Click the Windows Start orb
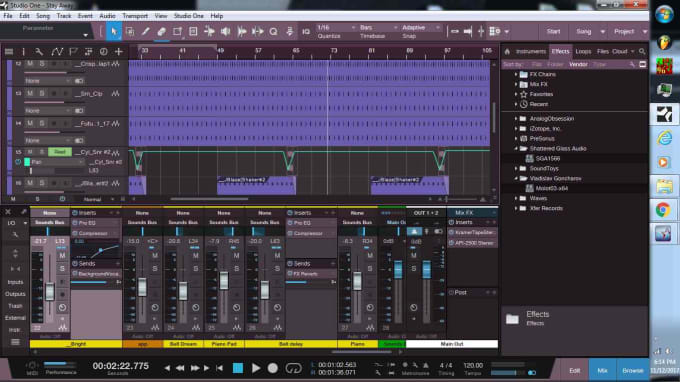680x382 pixels. point(664,15)
